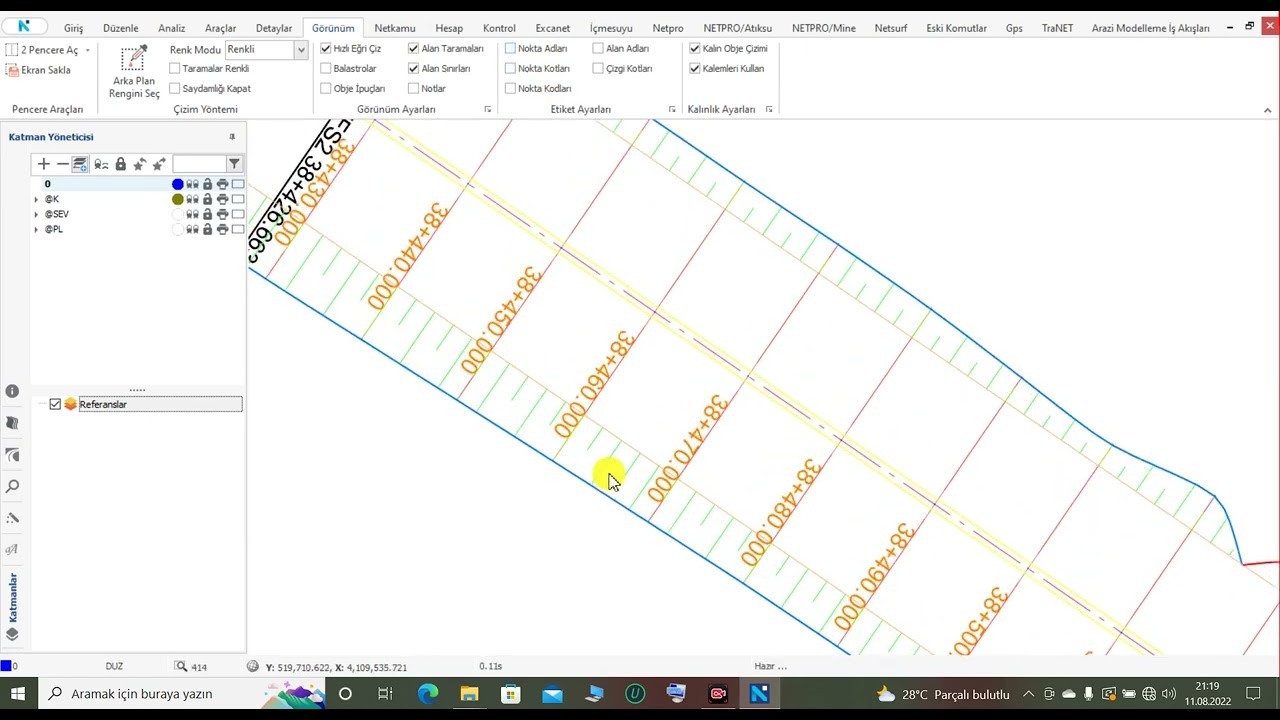Open Microsoft Edge from taskbar
This screenshot has height=720, width=1280.
click(x=428, y=693)
